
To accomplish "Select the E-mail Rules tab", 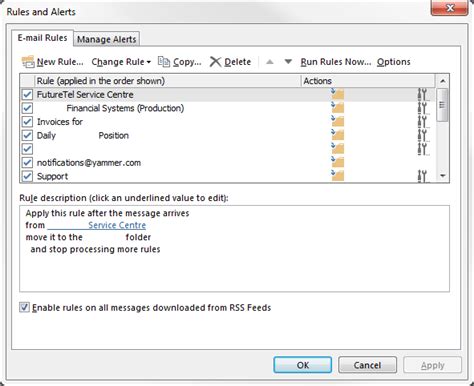I will [42, 38].
